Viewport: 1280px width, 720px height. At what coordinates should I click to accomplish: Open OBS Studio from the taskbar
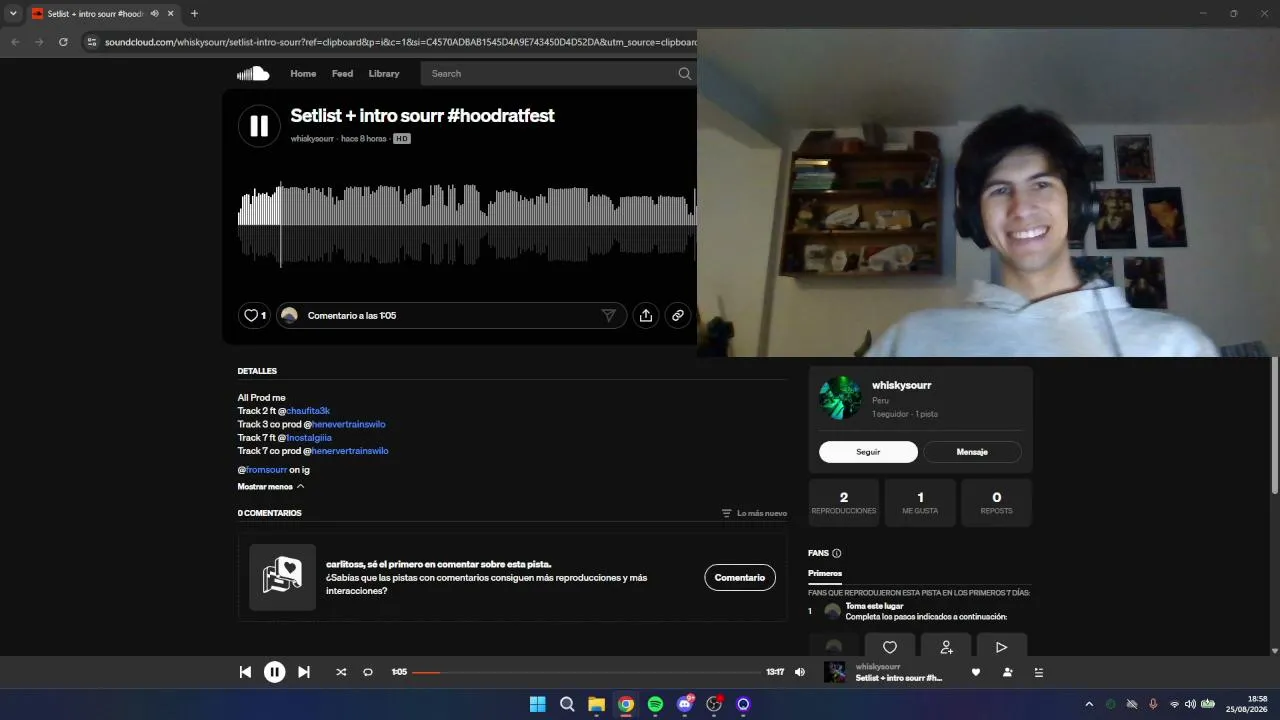click(714, 704)
